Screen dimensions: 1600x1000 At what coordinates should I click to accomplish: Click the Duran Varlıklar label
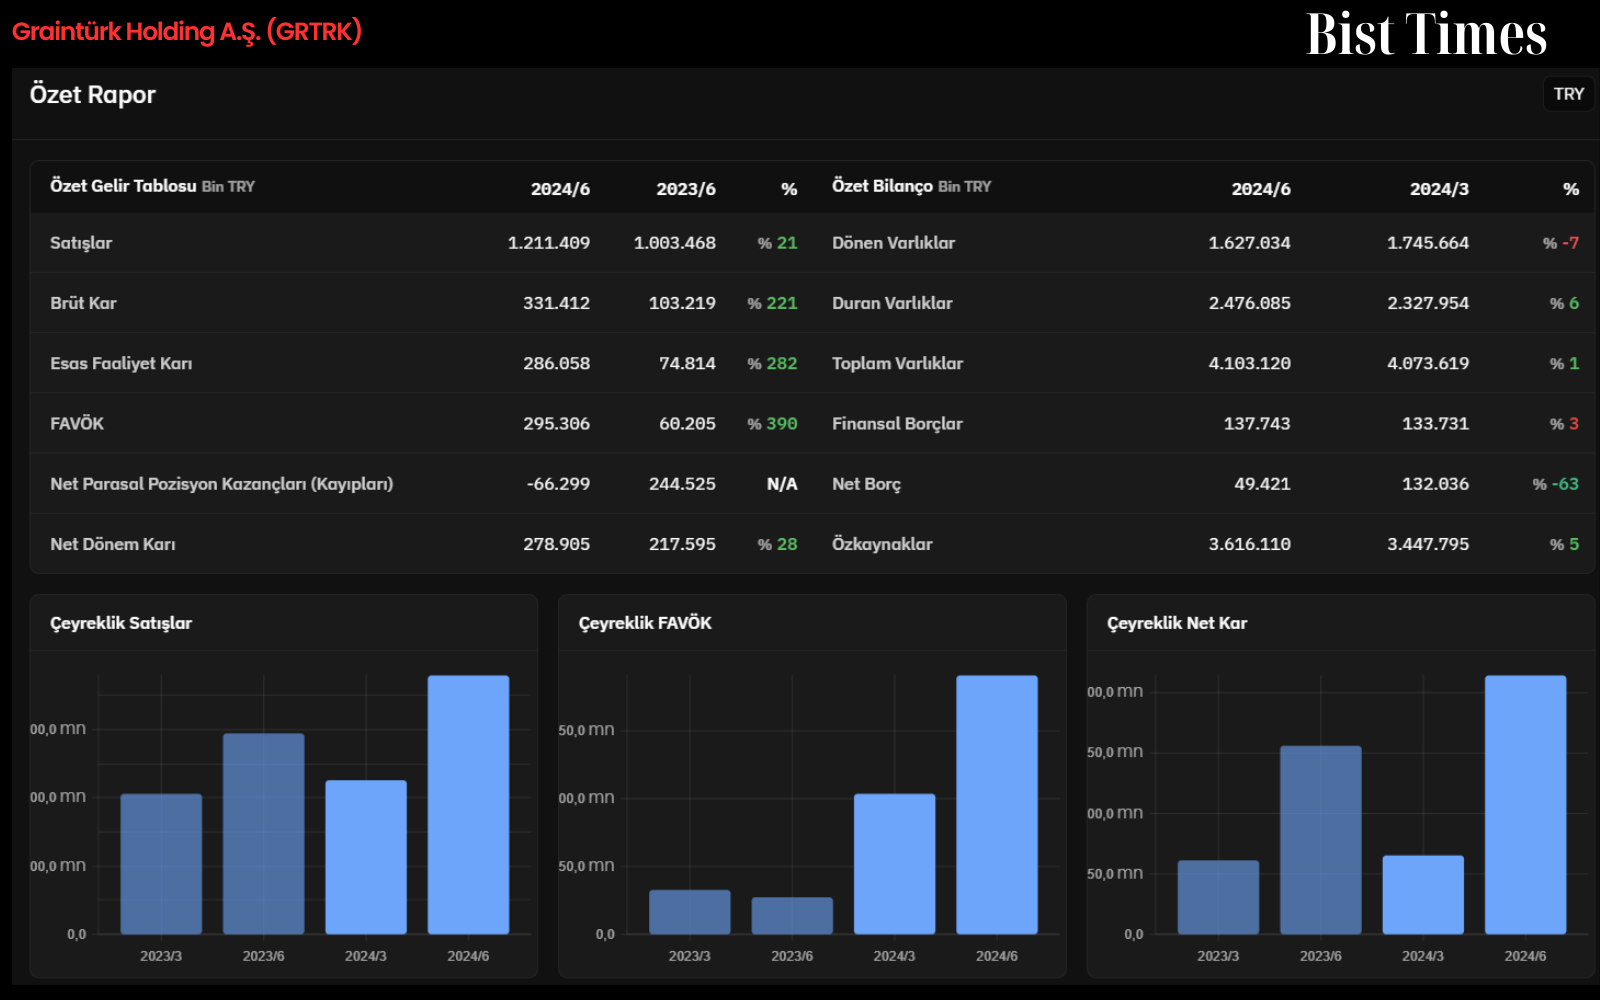pos(892,303)
